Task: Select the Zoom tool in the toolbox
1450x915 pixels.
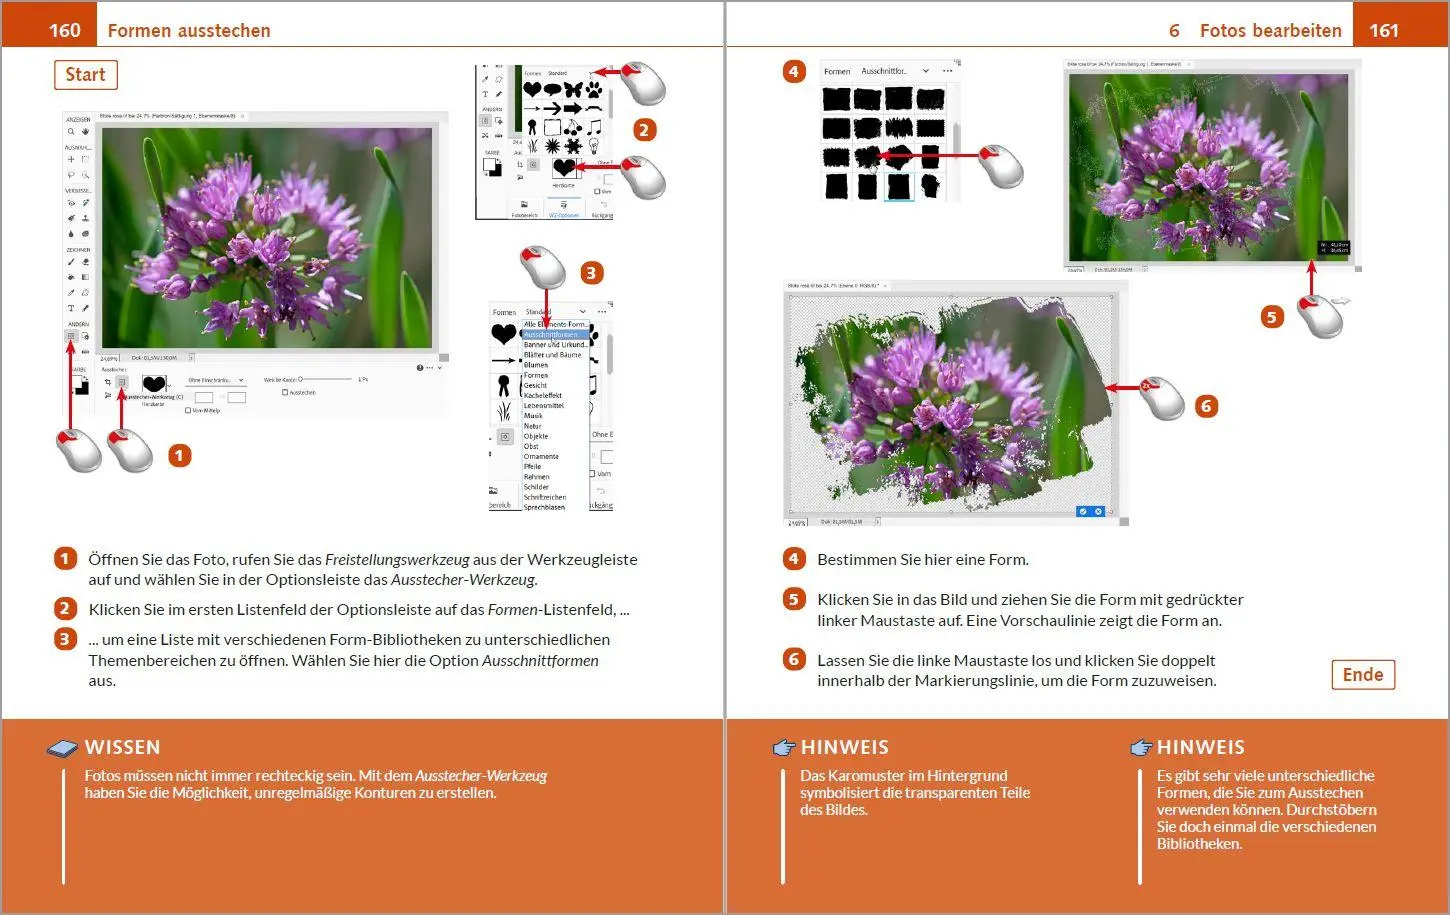Action: [x=71, y=131]
